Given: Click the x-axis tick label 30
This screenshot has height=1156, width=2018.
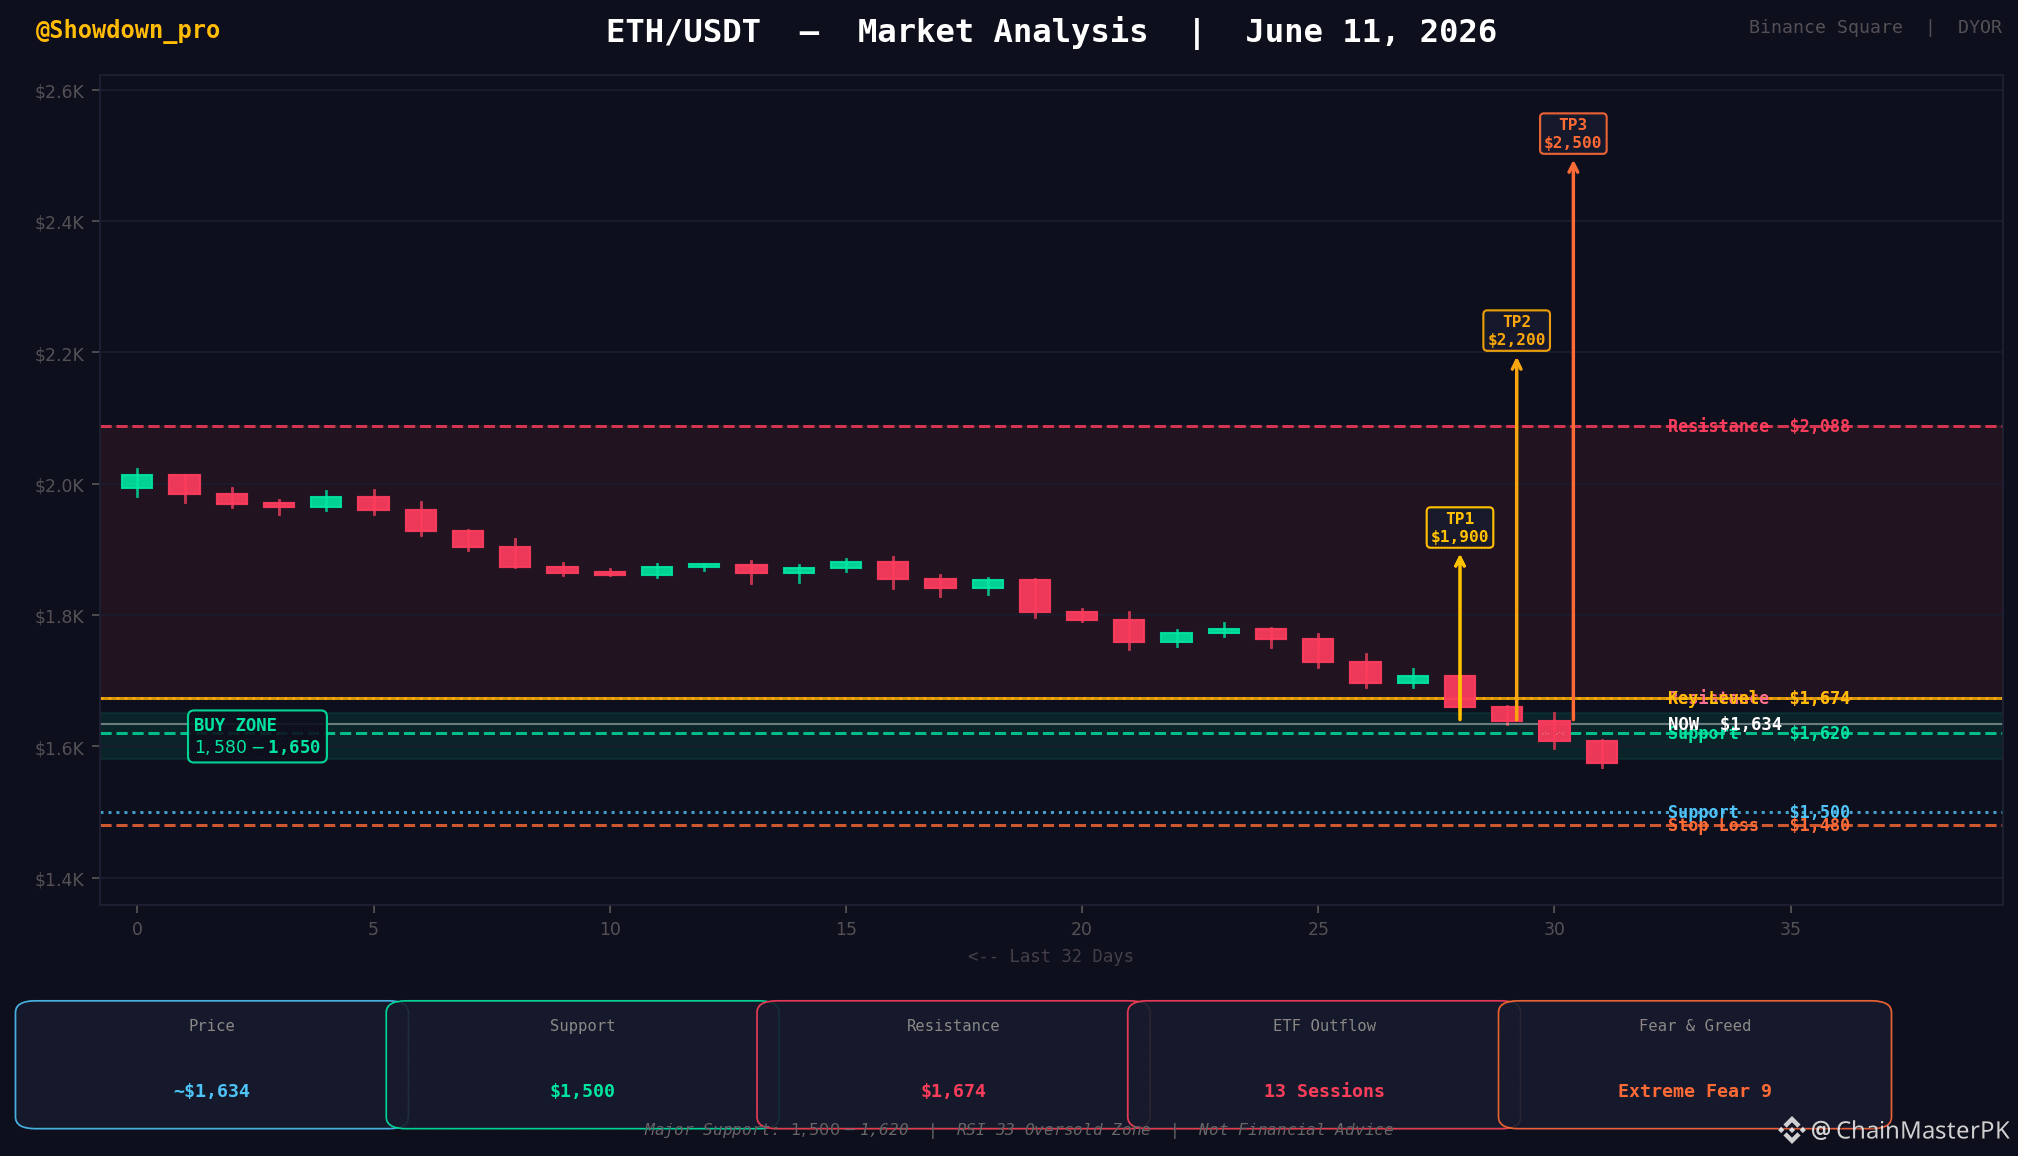Looking at the screenshot, I should [x=1554, y=929].
